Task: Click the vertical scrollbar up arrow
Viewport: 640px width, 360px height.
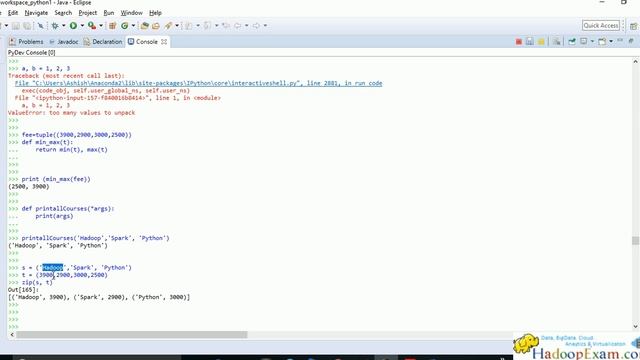Action: pos(635,61)
